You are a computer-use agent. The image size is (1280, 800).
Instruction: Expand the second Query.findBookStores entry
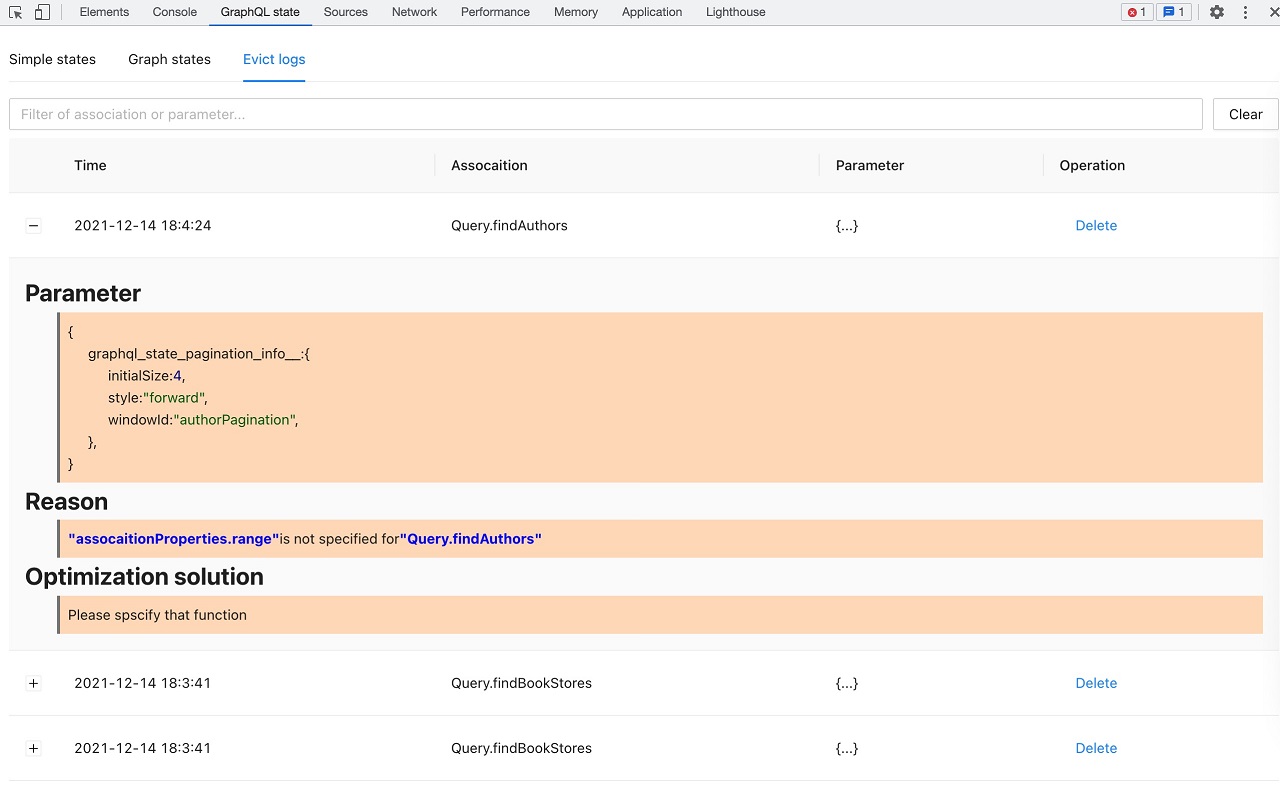34,748
